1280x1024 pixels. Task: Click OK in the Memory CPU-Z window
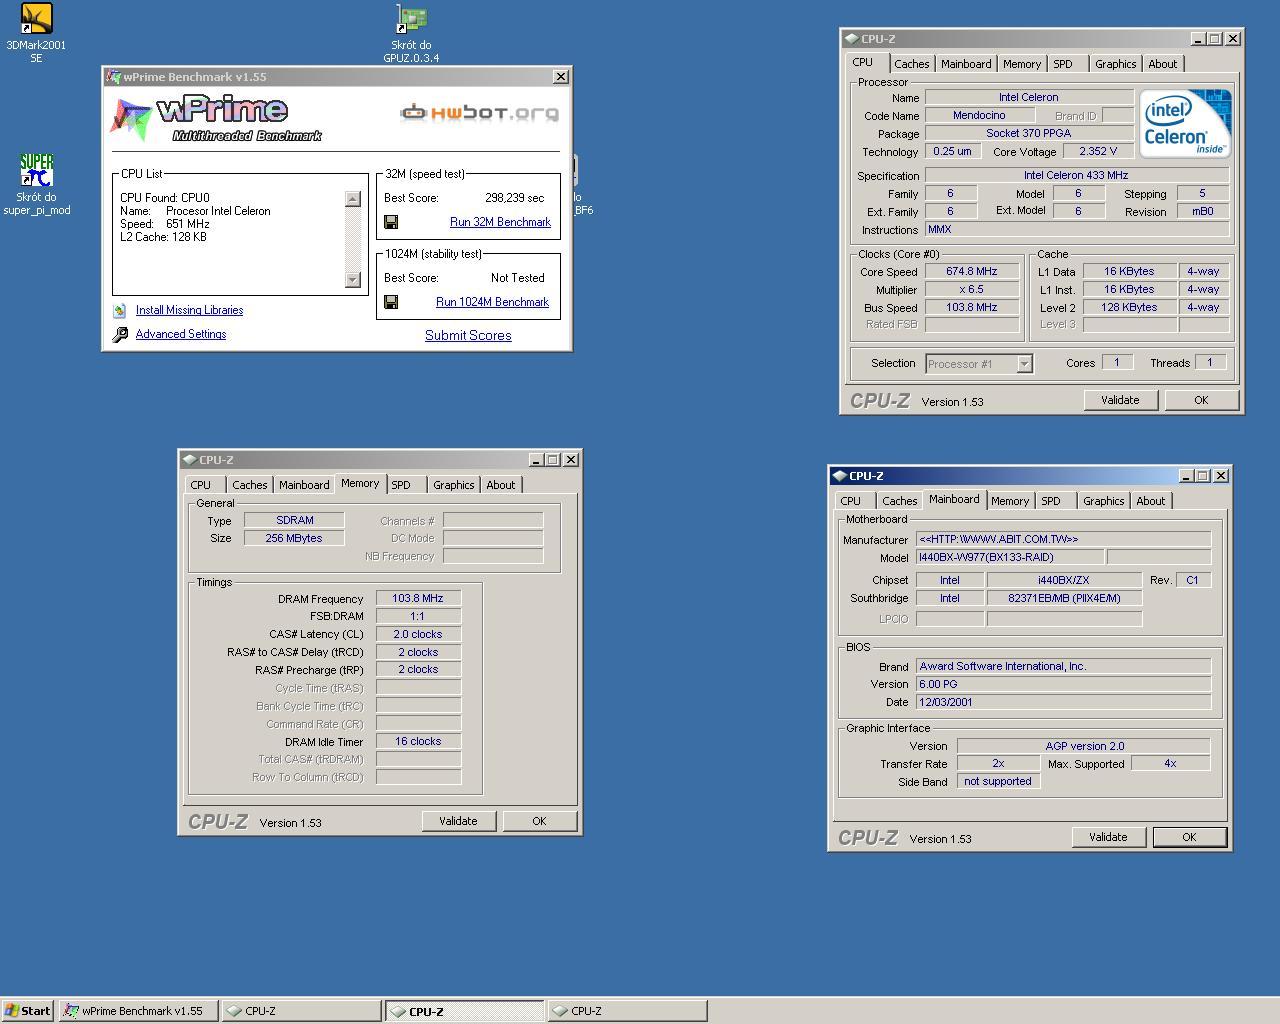coord(539,821)
